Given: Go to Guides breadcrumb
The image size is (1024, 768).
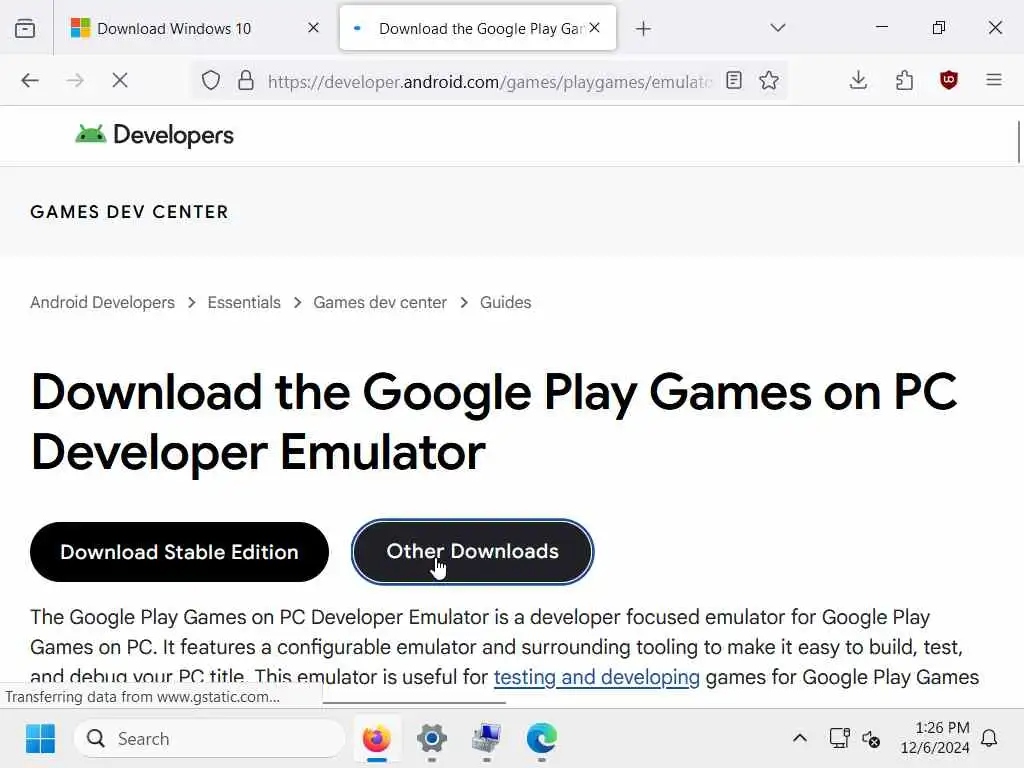Looking at the screenshot, I should pyautogui.click(x=505, y=302).
